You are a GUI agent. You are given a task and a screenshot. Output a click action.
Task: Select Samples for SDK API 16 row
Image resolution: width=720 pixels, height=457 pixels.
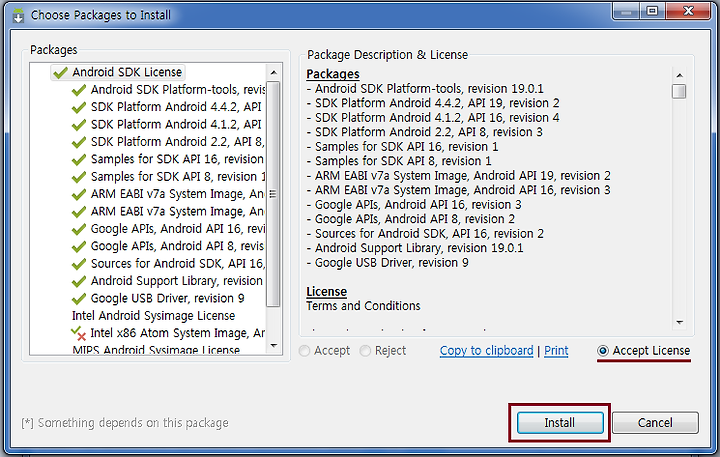pos(177,159)
